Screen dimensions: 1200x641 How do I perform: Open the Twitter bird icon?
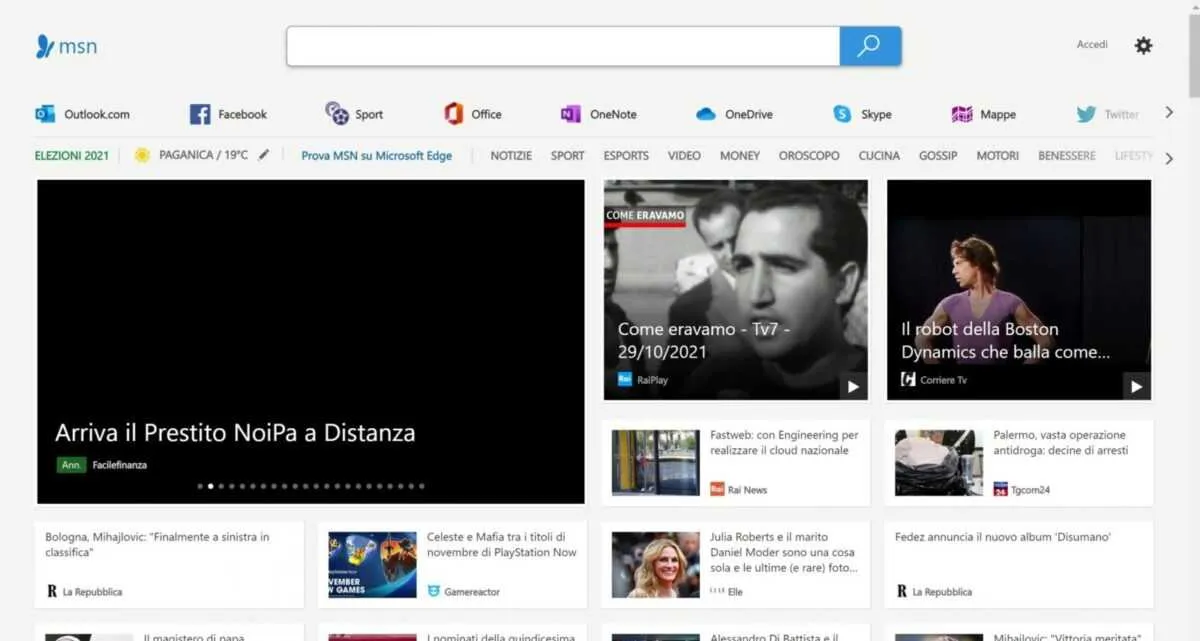click(1086, 114)
